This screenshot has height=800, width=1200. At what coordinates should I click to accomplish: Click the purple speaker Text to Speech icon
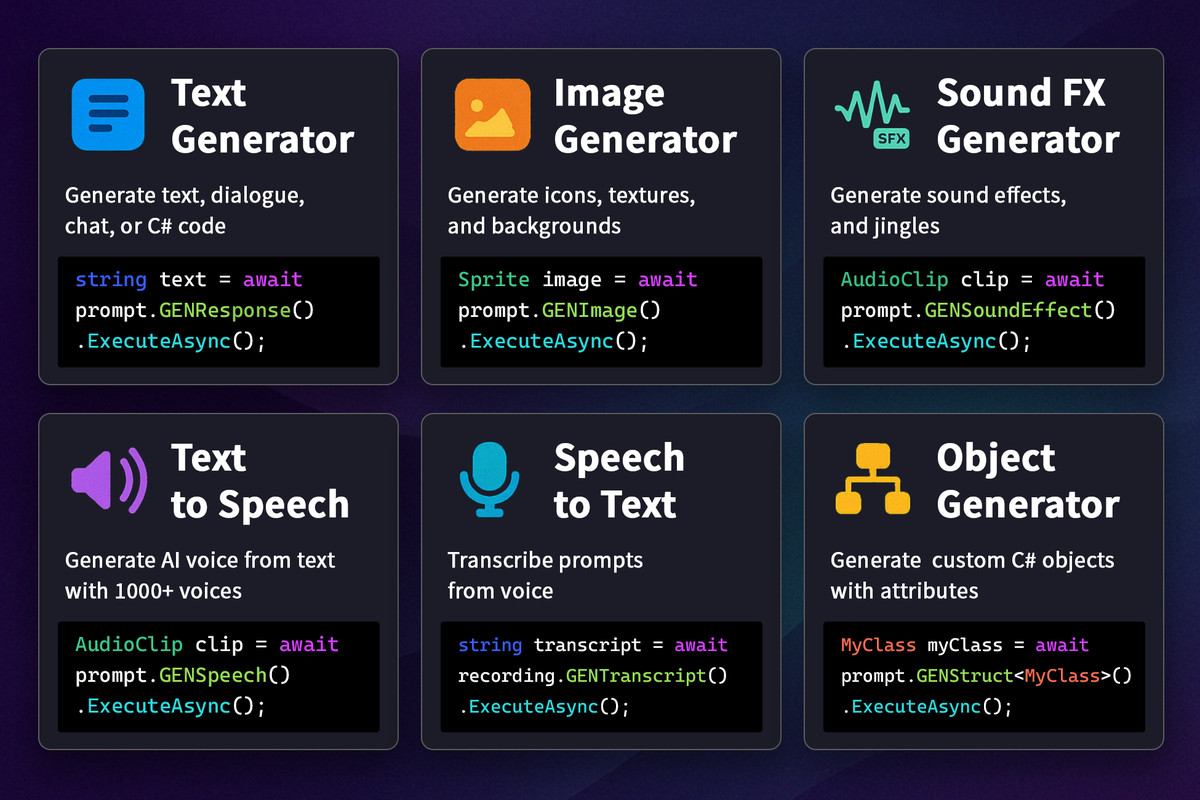tap(109, 480)
